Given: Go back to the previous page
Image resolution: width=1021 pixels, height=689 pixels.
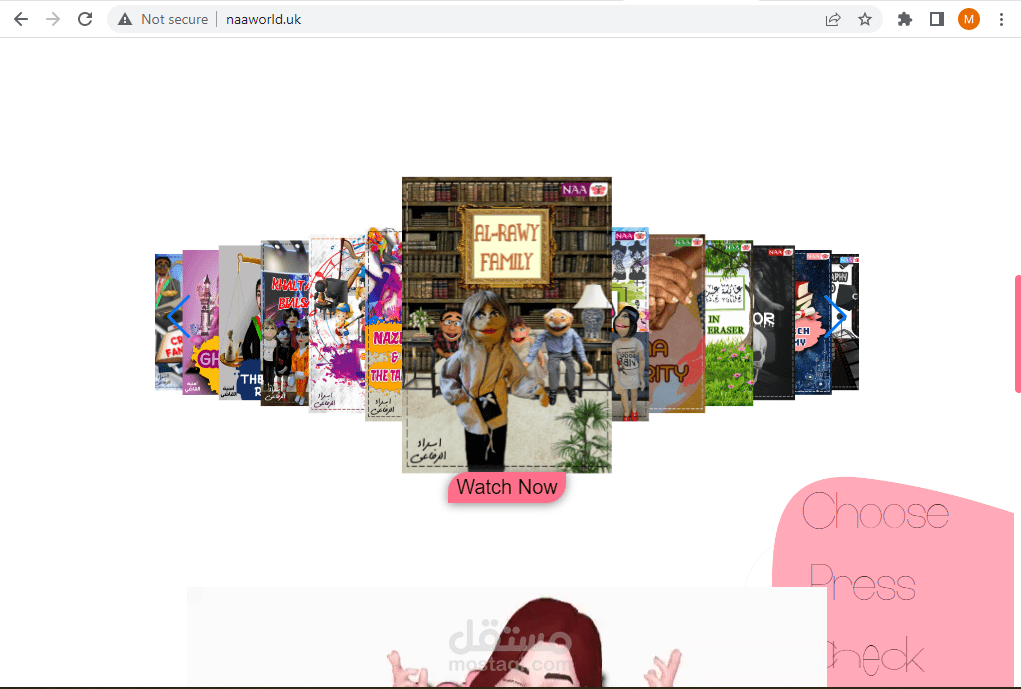Looking at the screenshot, I should pos(21,20).
